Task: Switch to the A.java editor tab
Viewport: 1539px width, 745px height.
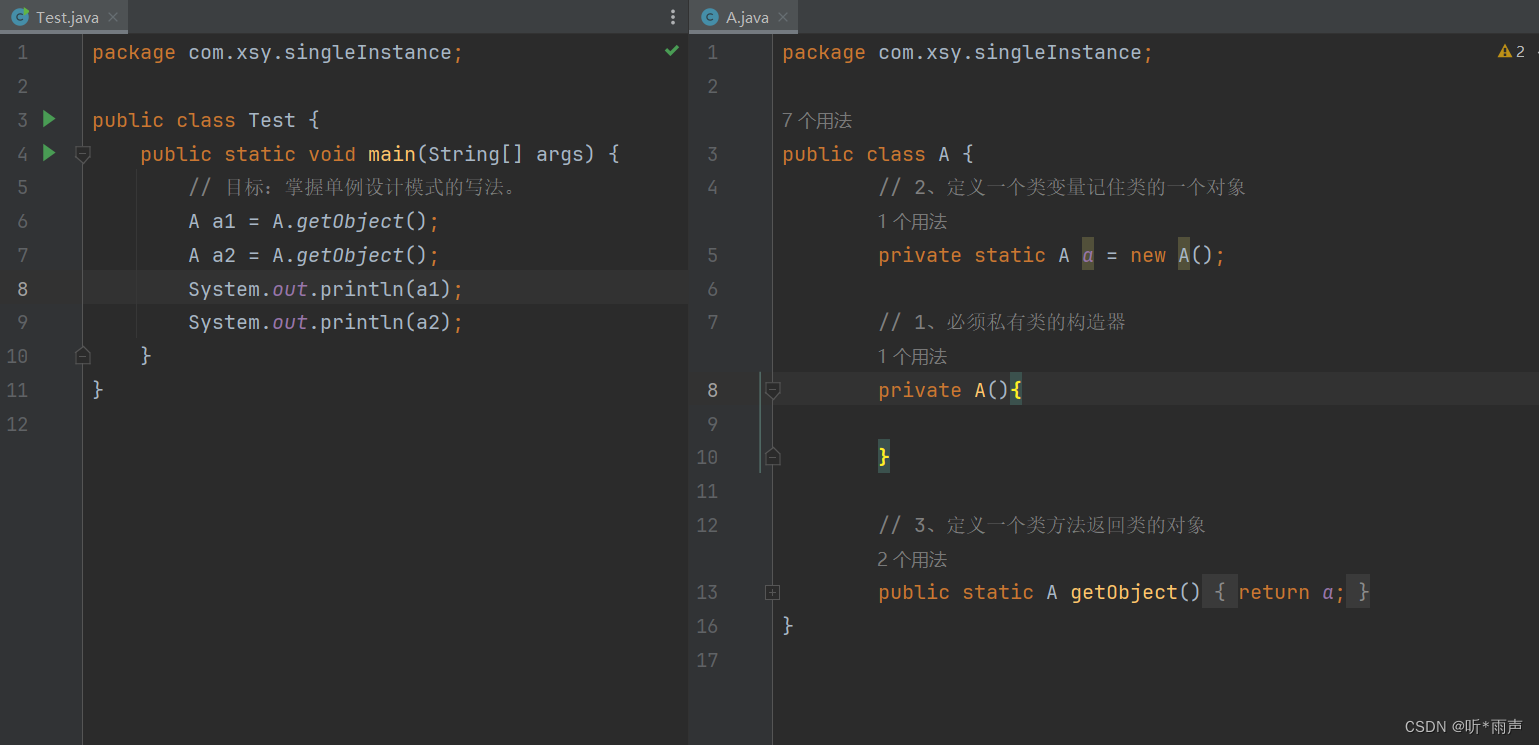Action: [743, 17]
